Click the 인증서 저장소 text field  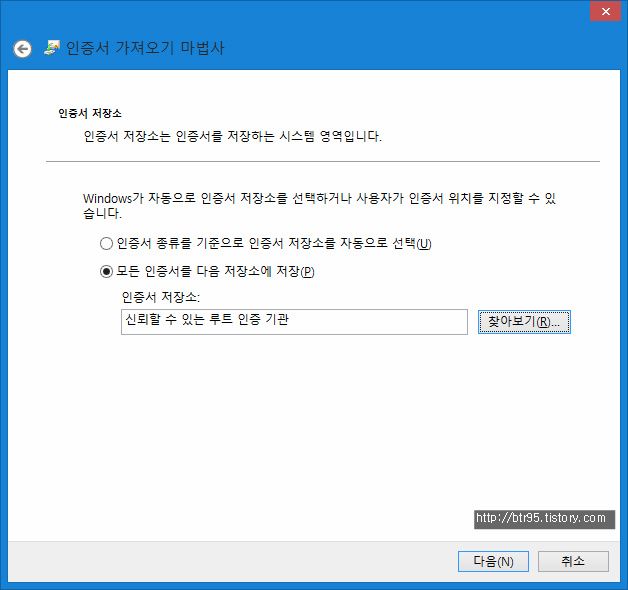pos(294,322)
